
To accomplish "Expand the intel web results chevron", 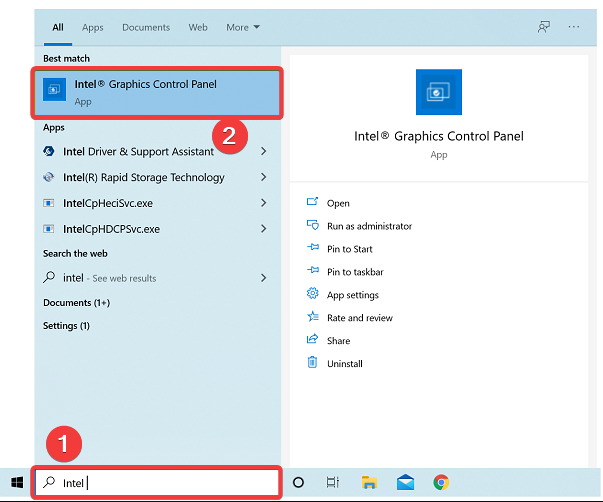I will point(263,278).
